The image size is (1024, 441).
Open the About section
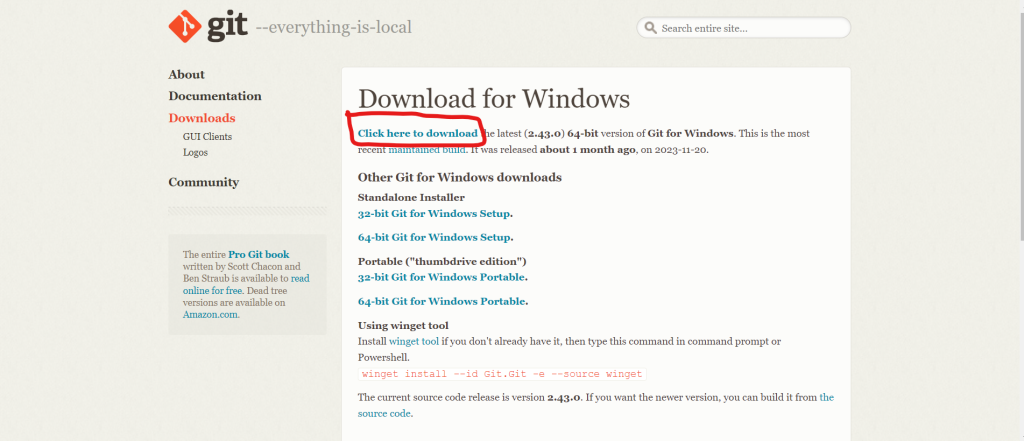pyautogui.click(x=186, y=74)
